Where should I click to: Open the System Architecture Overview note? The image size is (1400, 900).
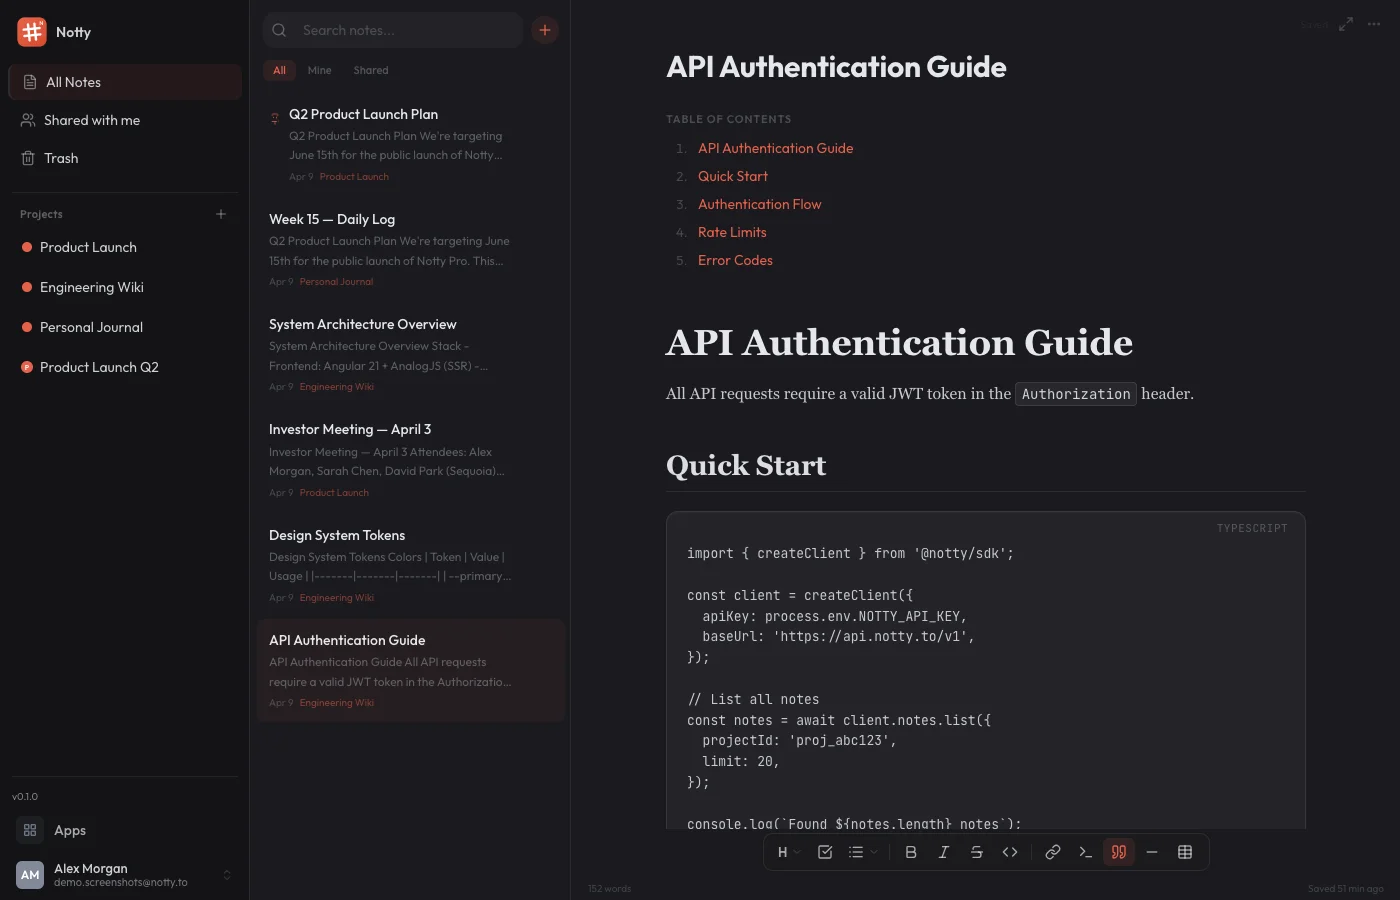[x=411, y=354]
